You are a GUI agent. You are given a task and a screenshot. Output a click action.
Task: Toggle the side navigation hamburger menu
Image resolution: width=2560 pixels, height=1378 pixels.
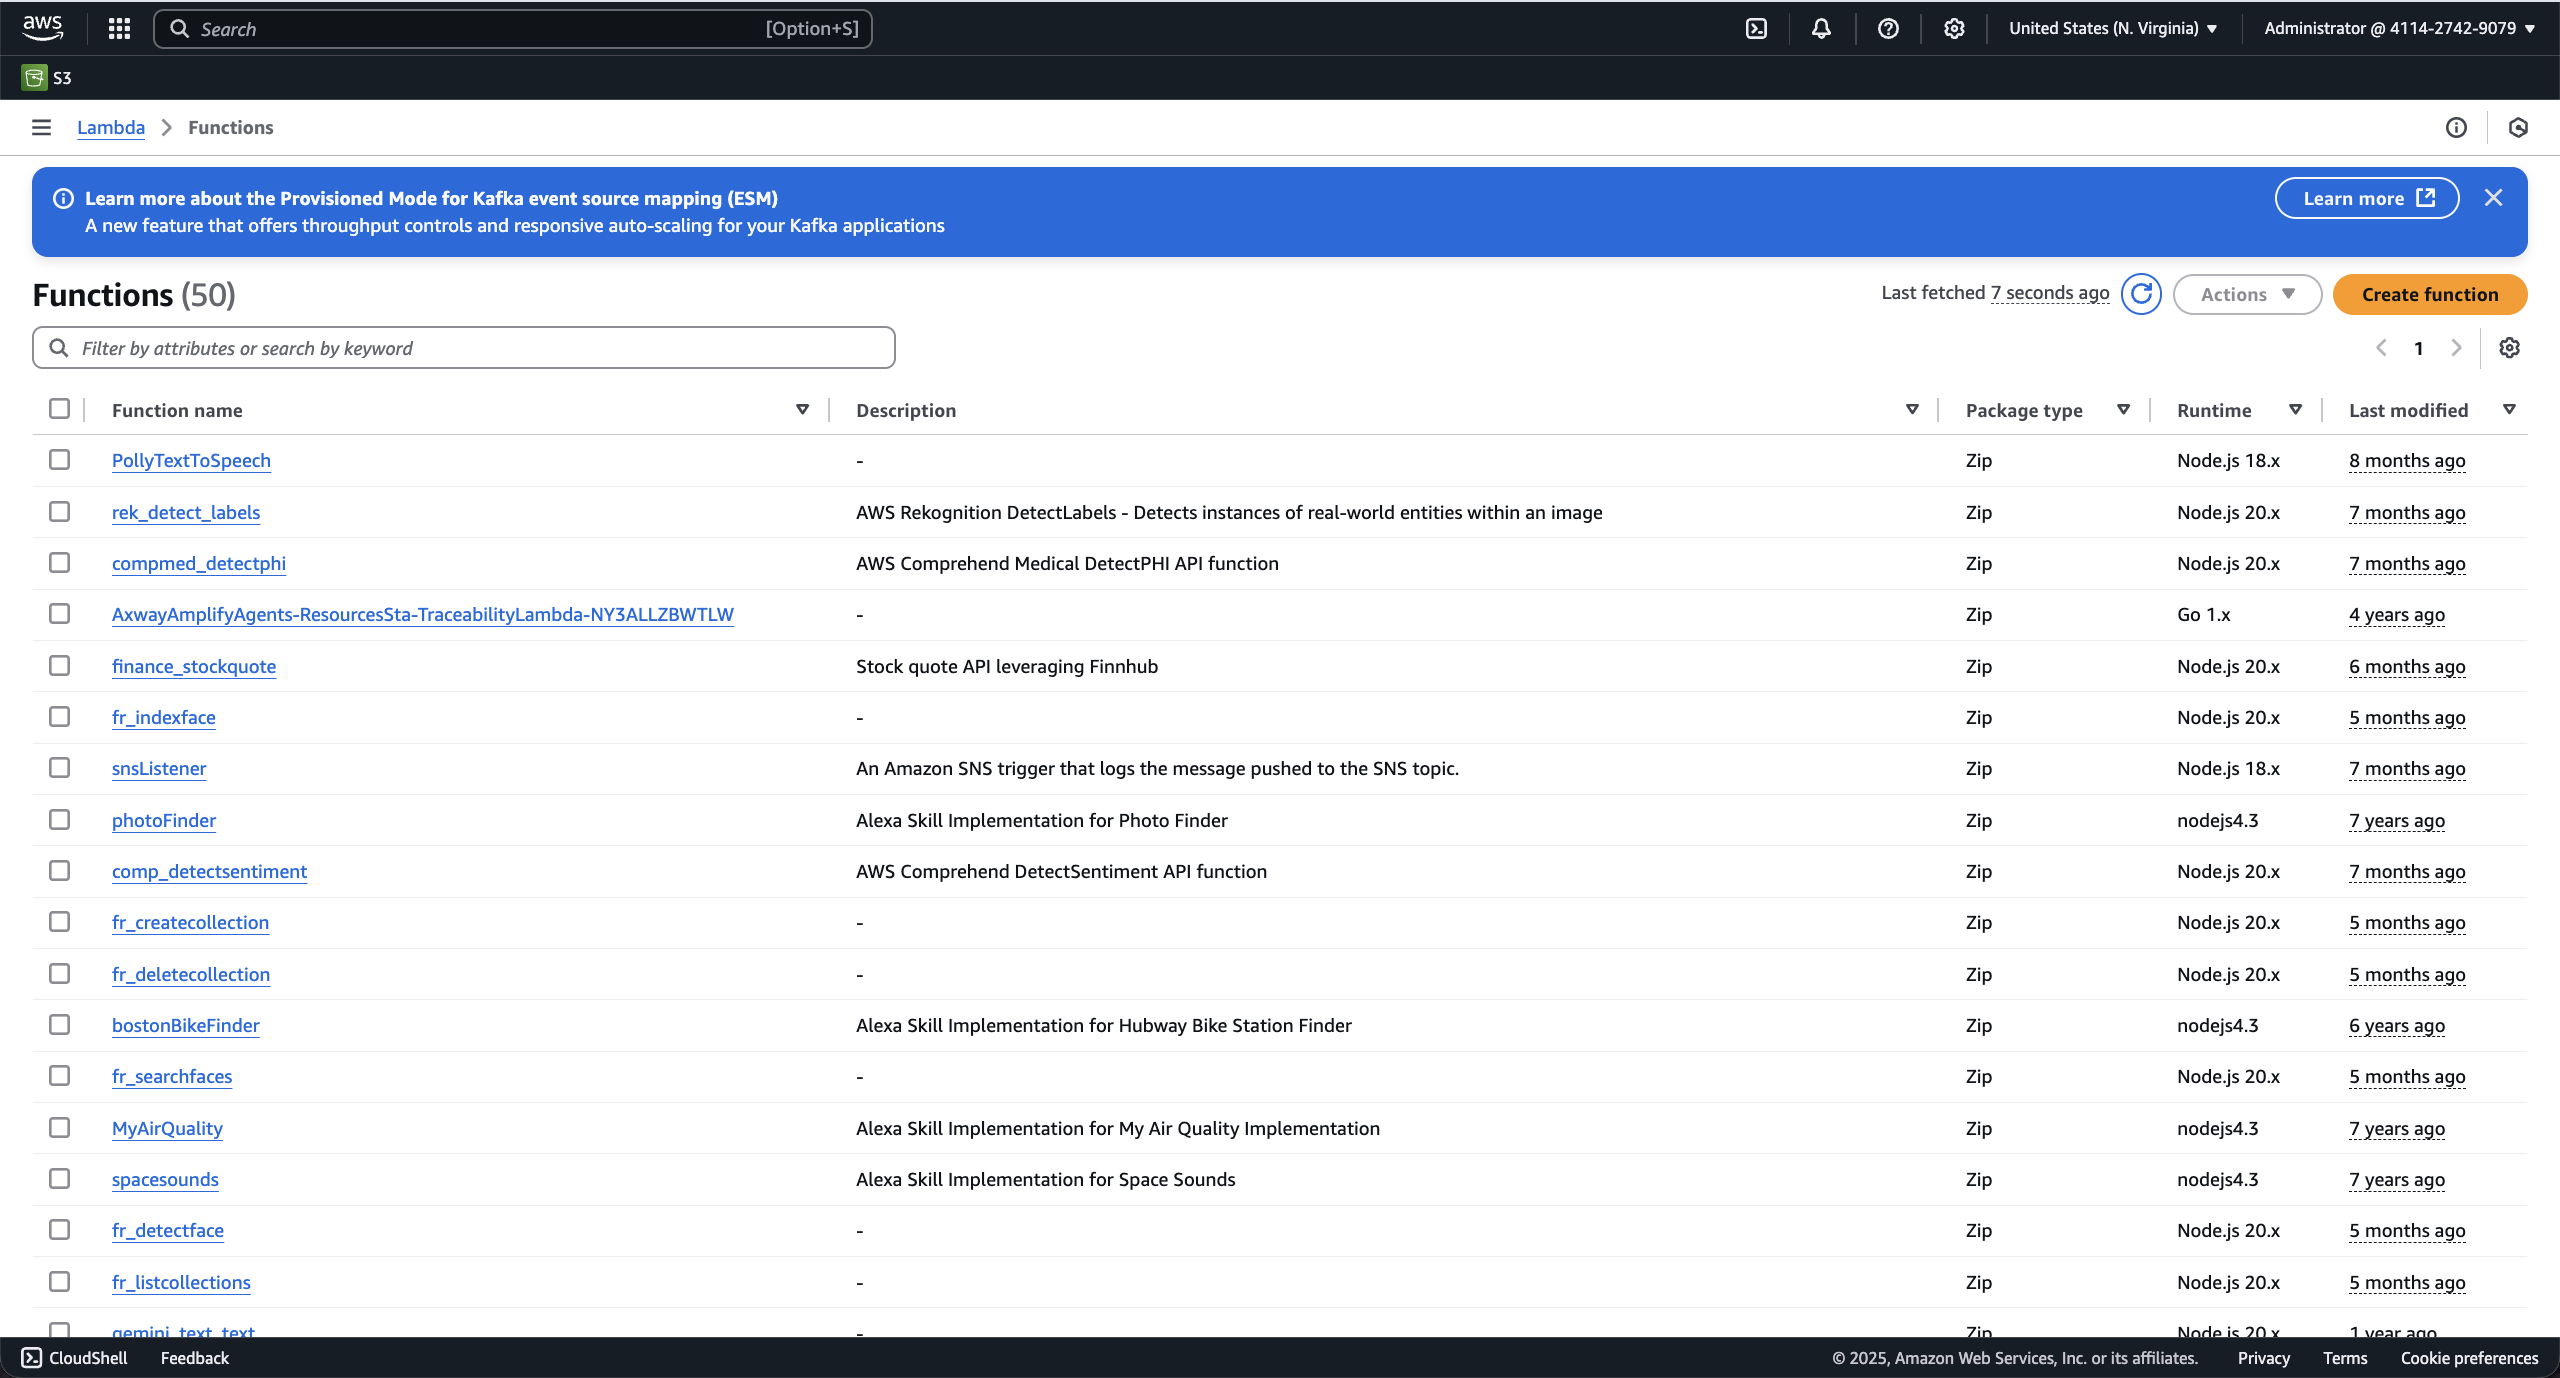[x=41, y=127]
